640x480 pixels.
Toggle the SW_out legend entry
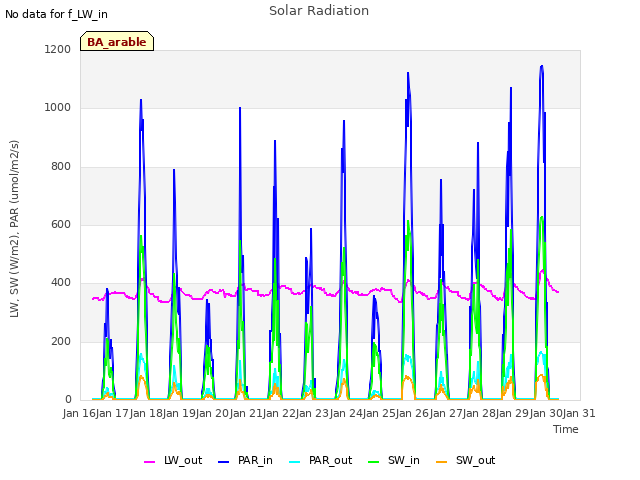coord(465,460)
